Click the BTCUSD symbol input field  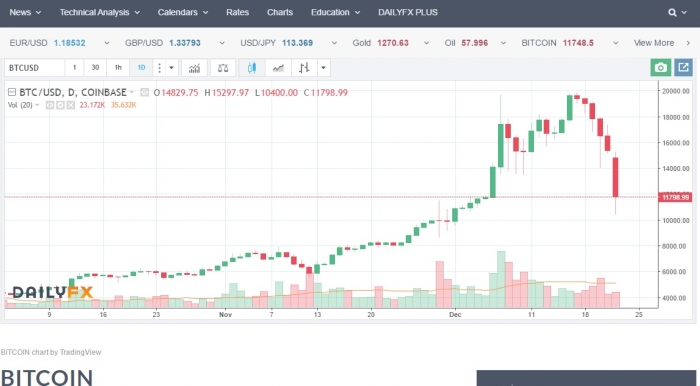[x=34, y=68]
